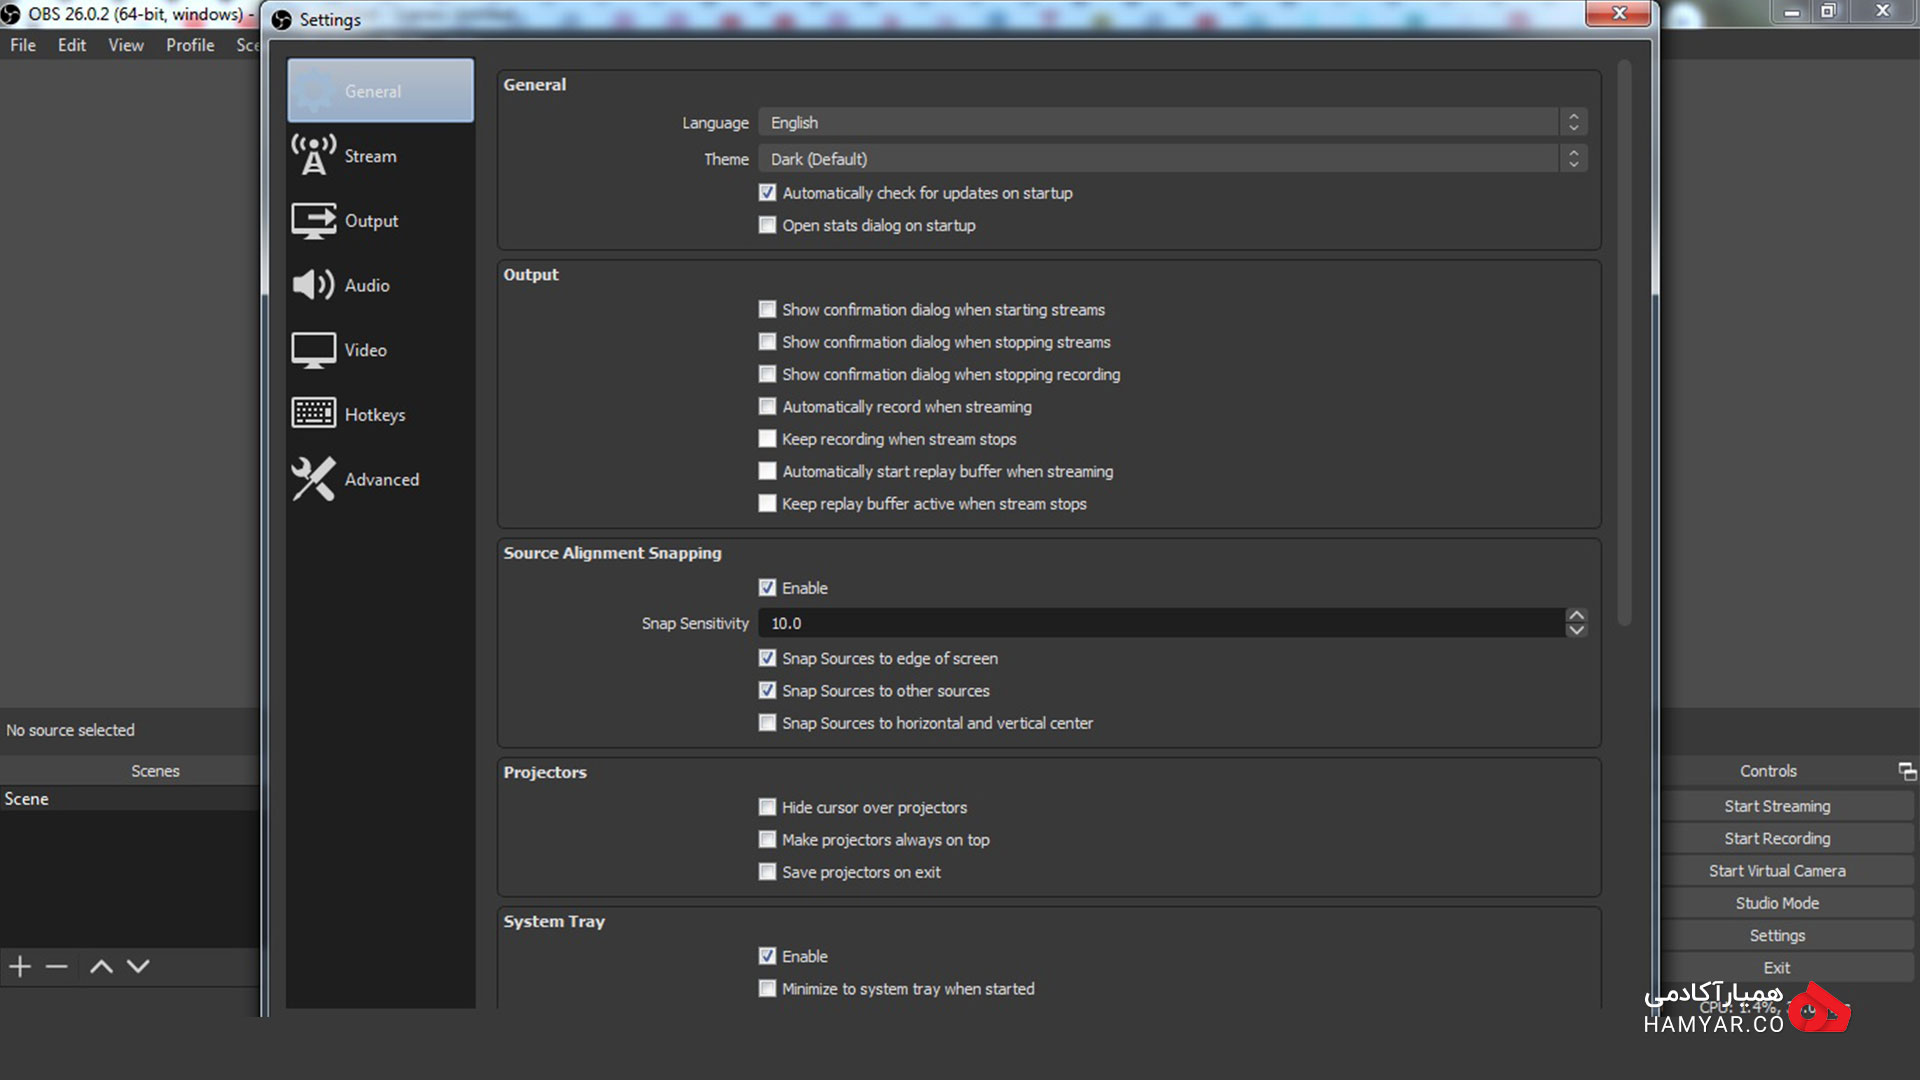Increase Snap Sensitivity with up arrow
The width and height of the screenshot is (1920, 1080).
[x=1577, y=616]
